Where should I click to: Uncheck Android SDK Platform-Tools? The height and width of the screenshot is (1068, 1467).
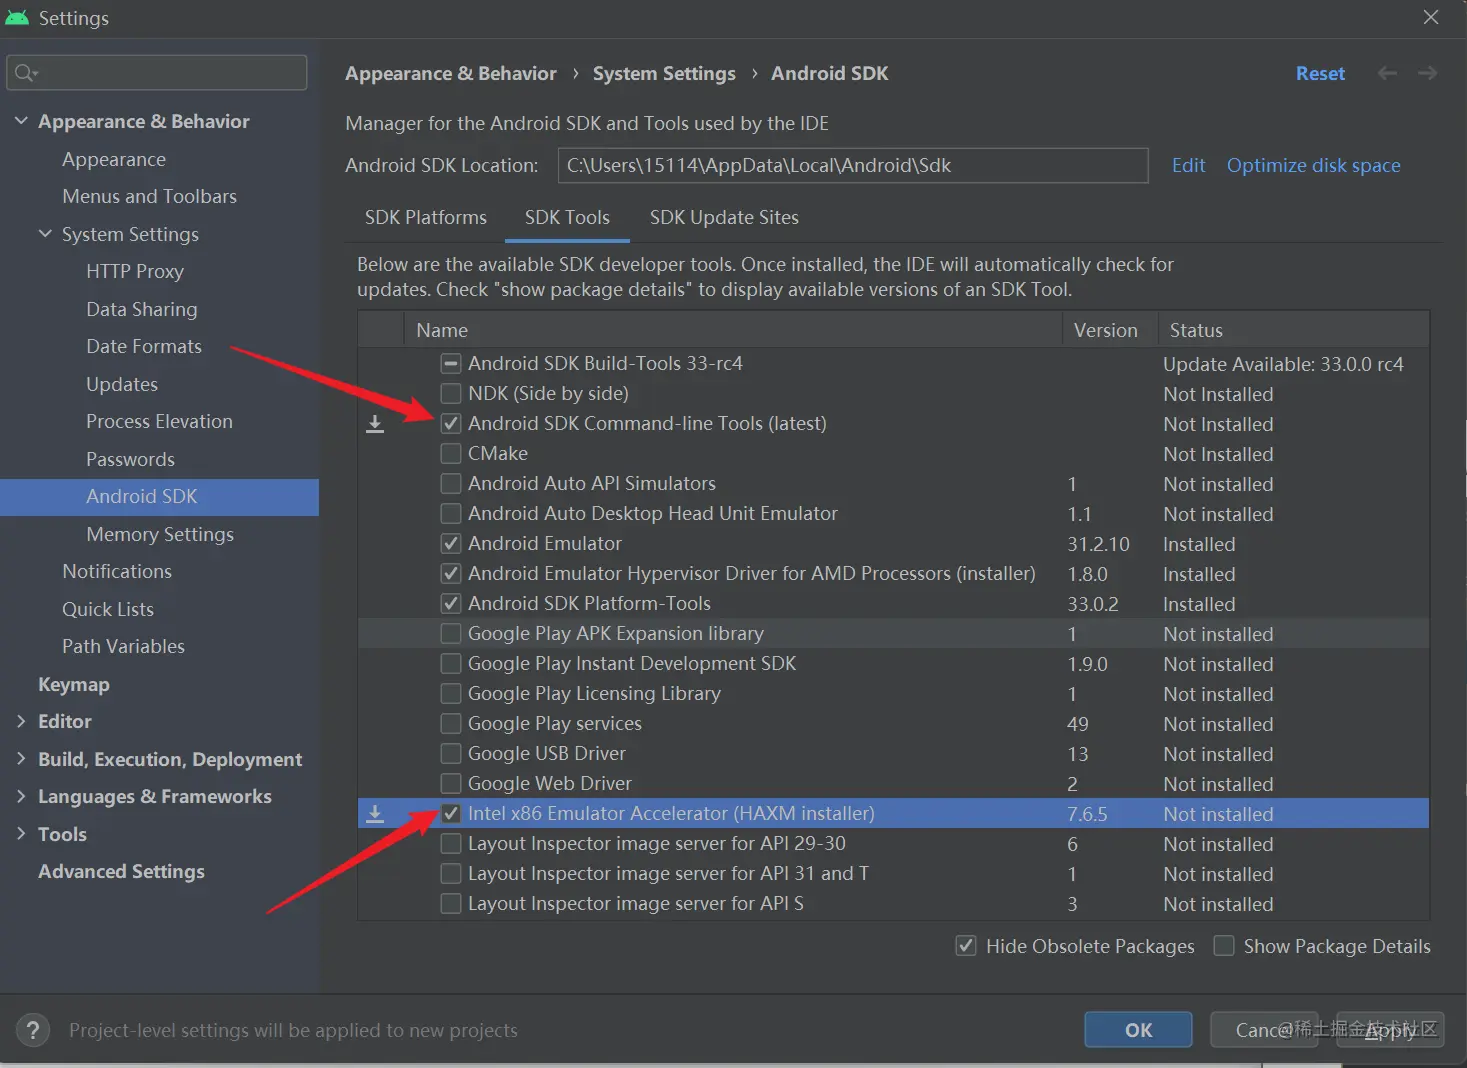tap(451, 603)
